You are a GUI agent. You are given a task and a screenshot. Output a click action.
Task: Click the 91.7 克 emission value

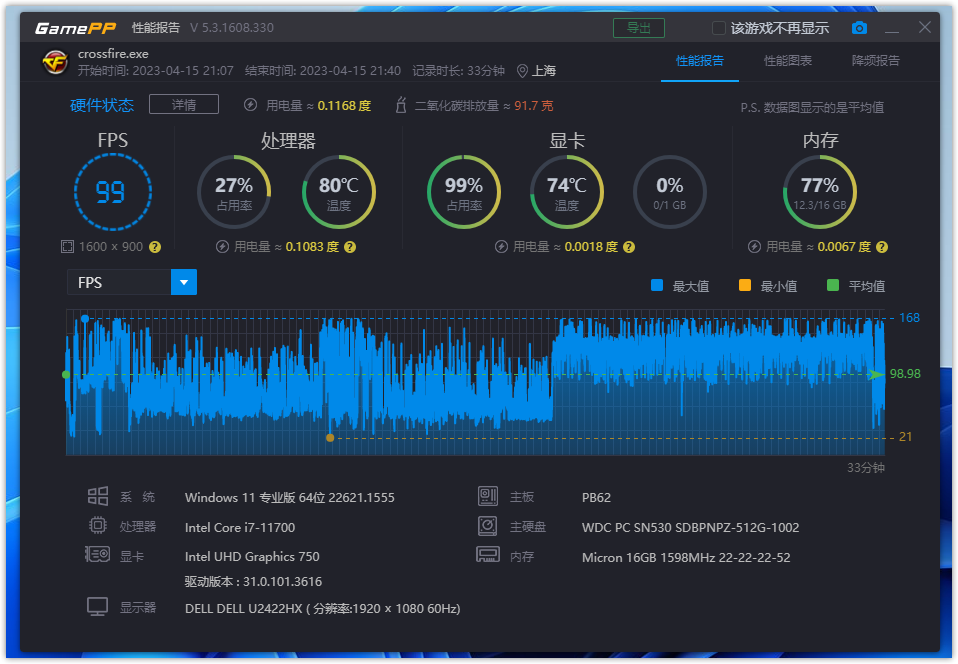click(x=533, y=106)
